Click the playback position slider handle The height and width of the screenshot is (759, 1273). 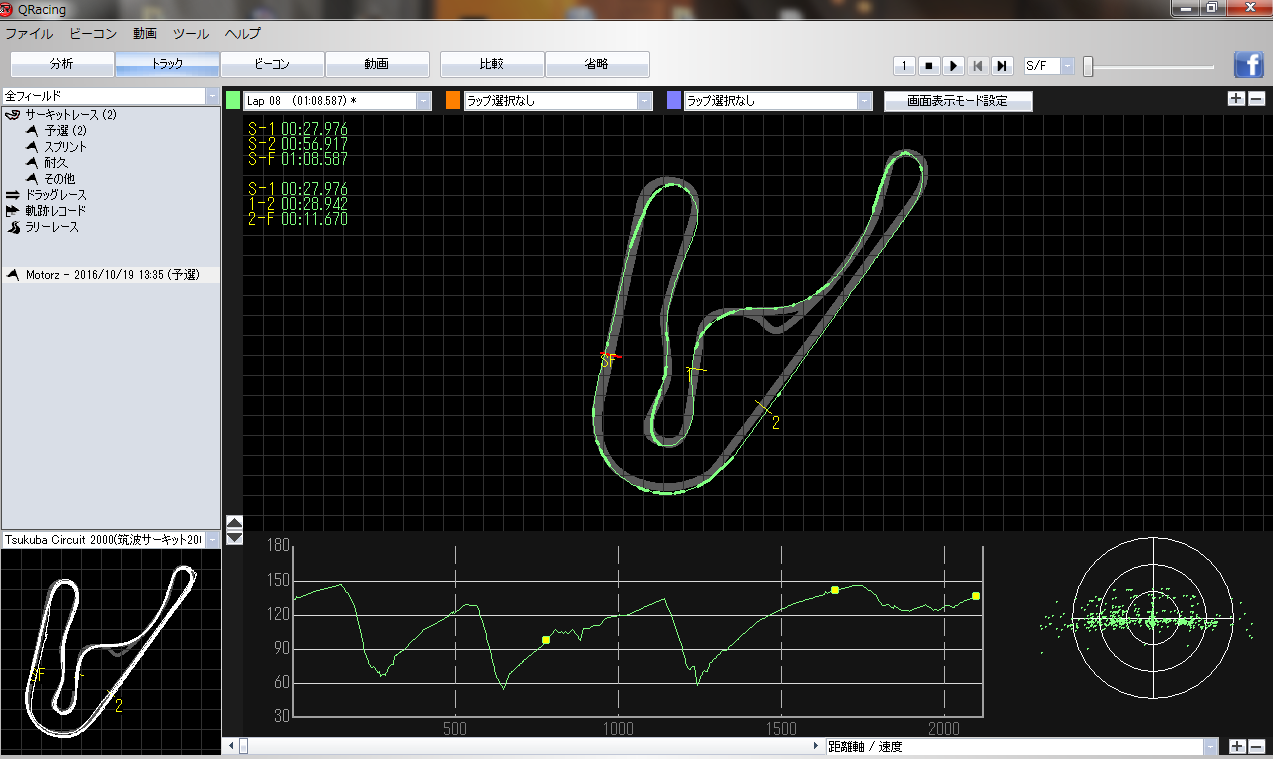pyautogui.click(x=1088, y=67)
